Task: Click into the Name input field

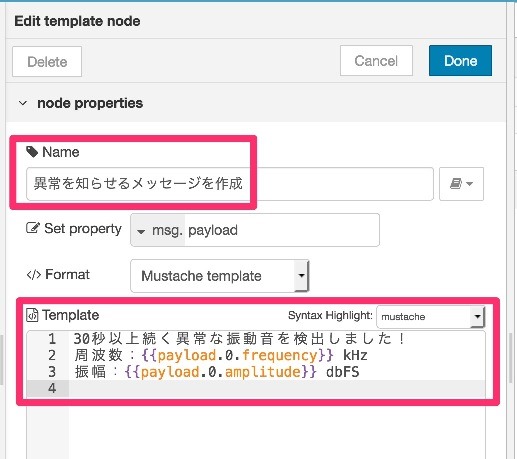Action: coord(230,184)
